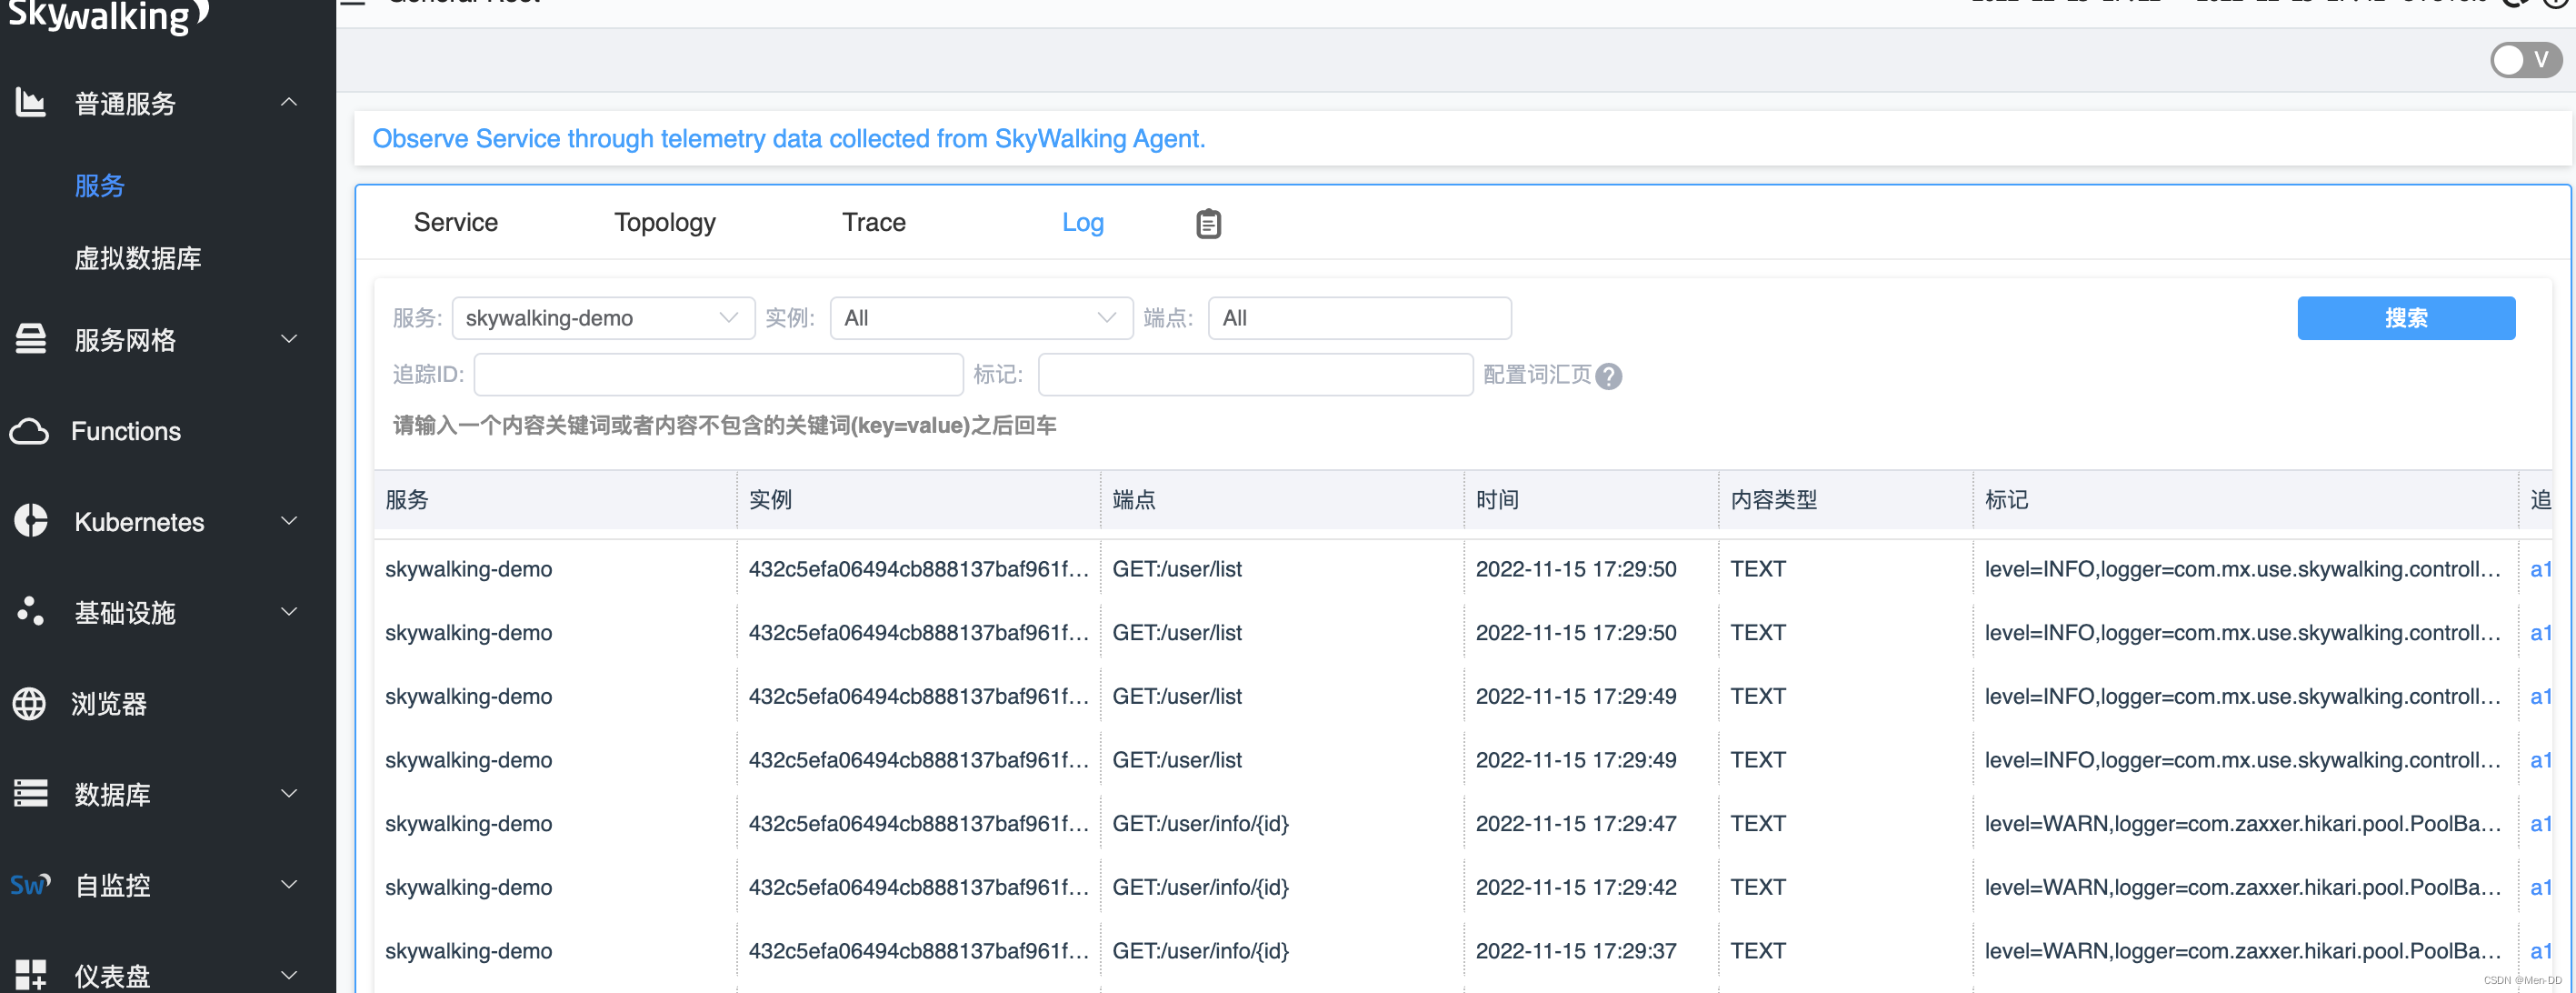Click the blue 搜索 button

click(x=2405, y=318)
